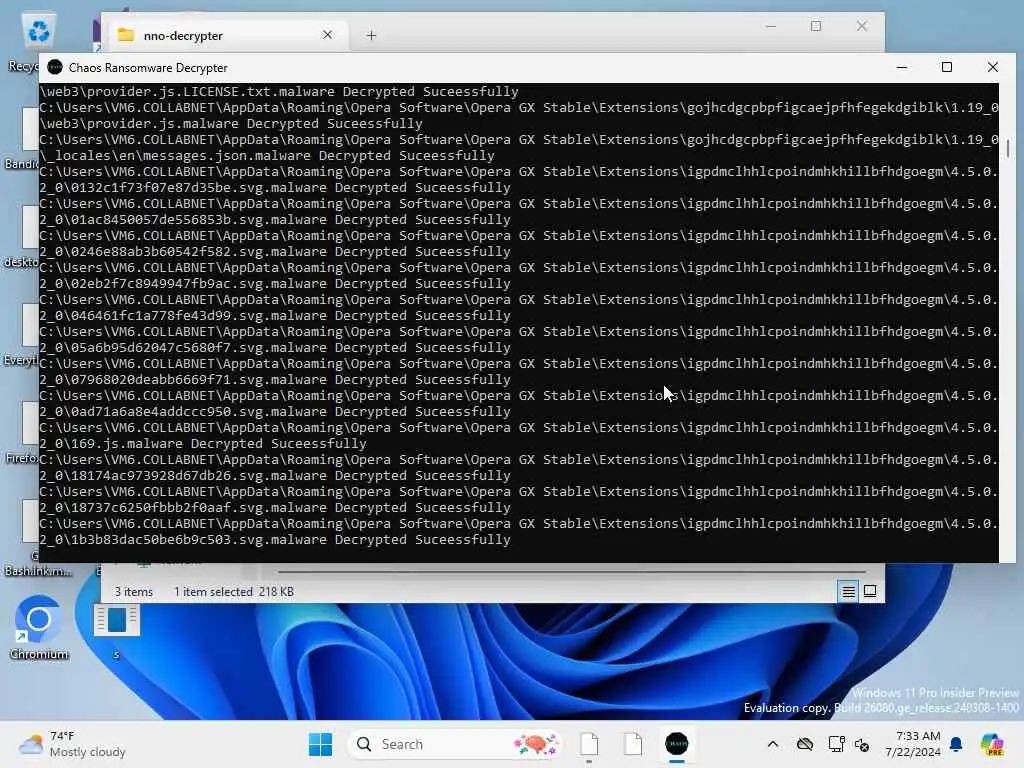Close the nno-decrypter tab in File Explorer
1024x768 pixels.
tap(328, 35)
